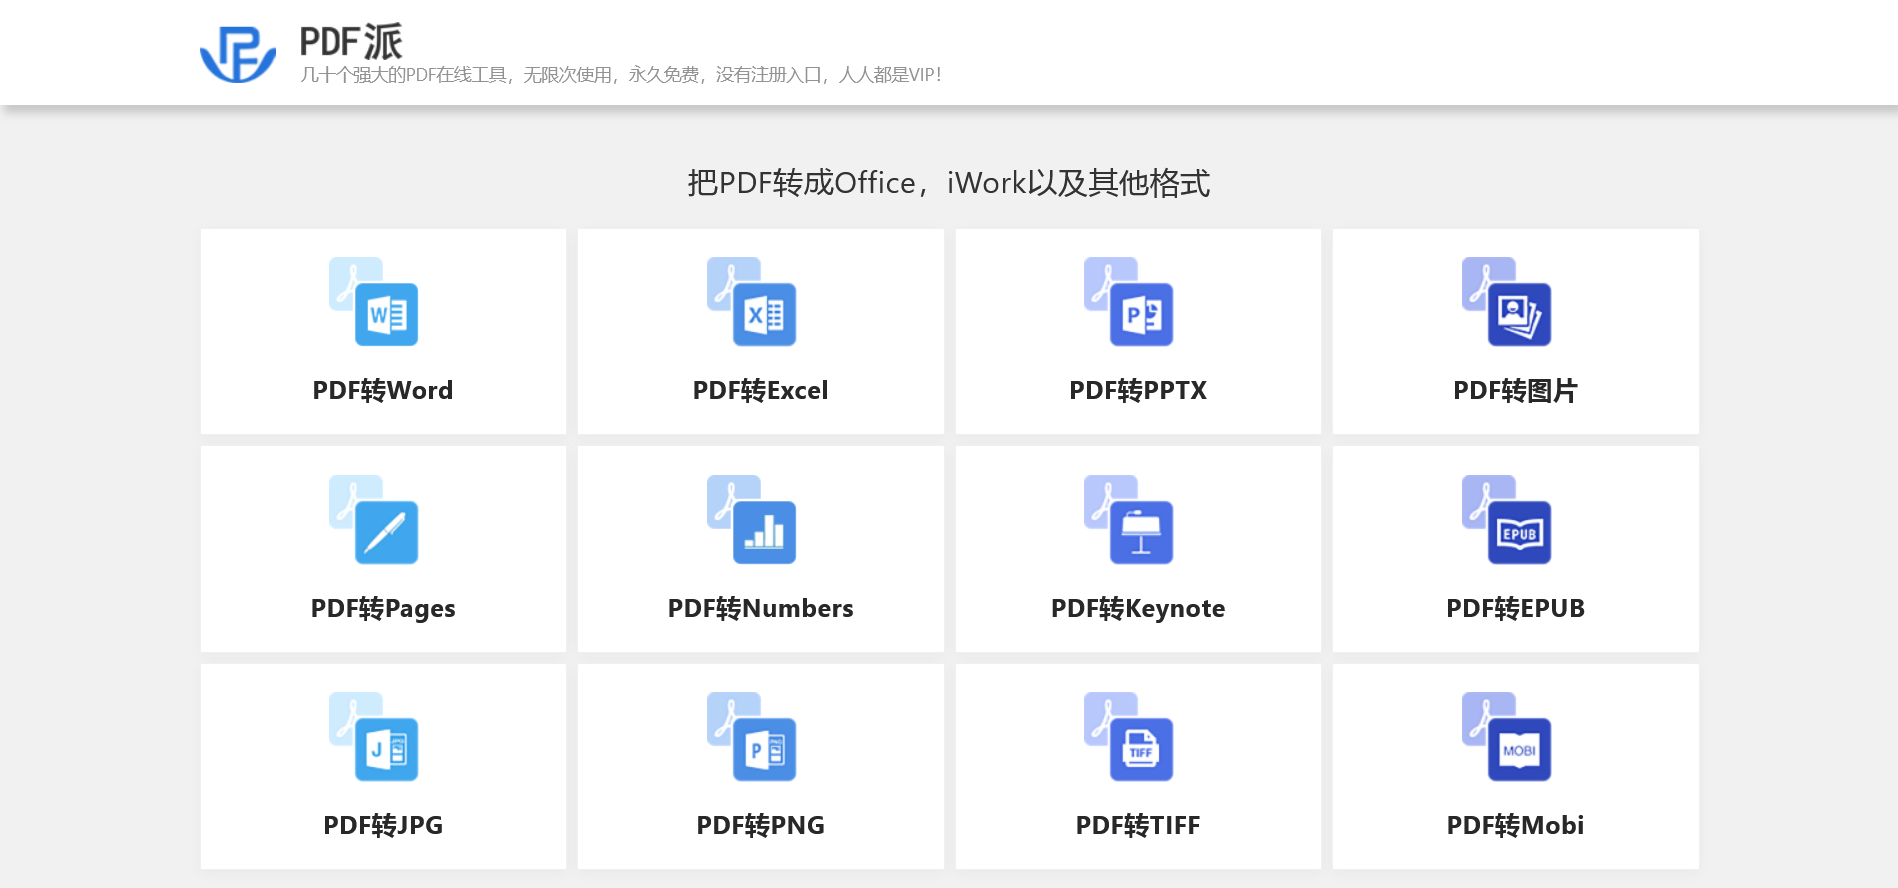The height and width of the screenshot is (888, 1898).
Task: Click the PDF派 site title text
Action: pyautogui.click(x=351, y=42)
